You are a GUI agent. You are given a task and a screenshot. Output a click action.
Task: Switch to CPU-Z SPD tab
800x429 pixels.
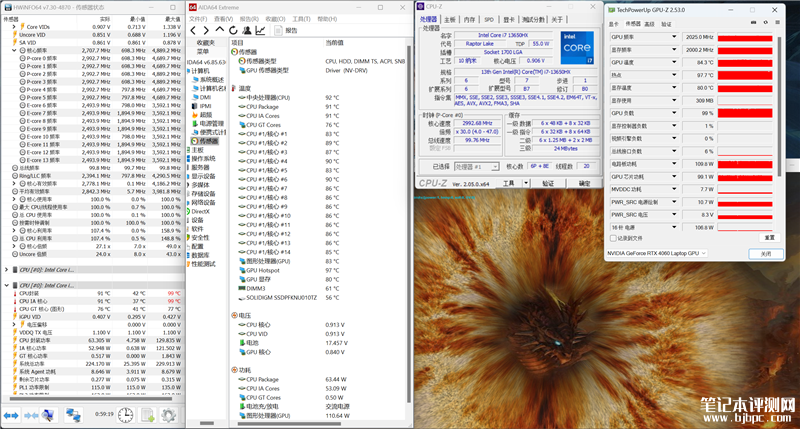(x=489, y=19)
